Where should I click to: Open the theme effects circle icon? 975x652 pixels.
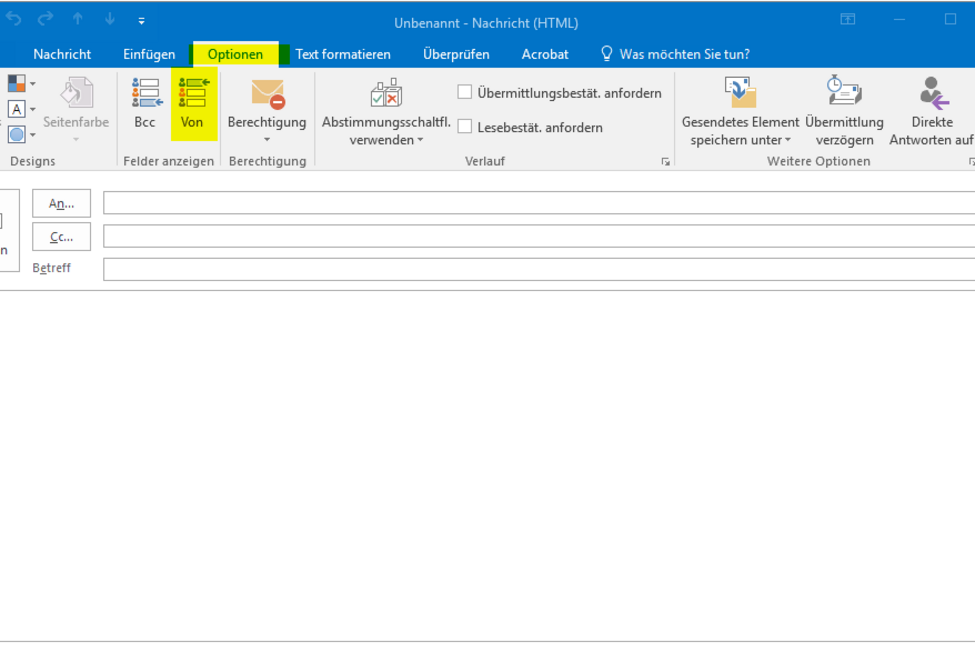tap(18, 134)
